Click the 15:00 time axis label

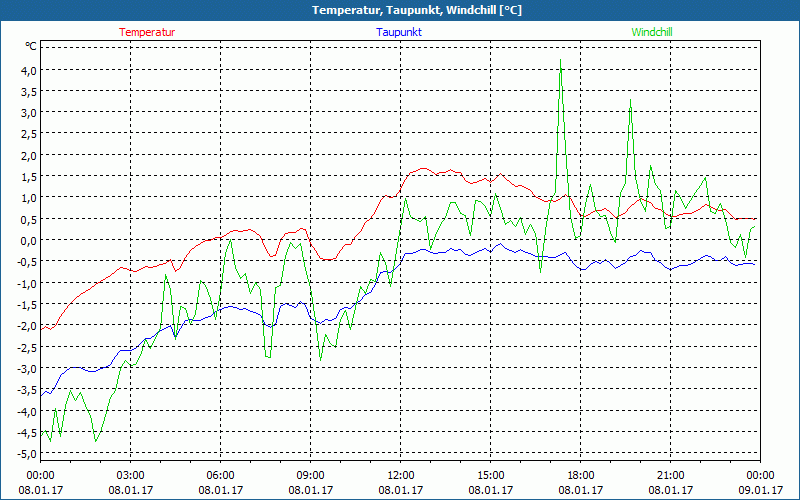[x=491, y=476]
